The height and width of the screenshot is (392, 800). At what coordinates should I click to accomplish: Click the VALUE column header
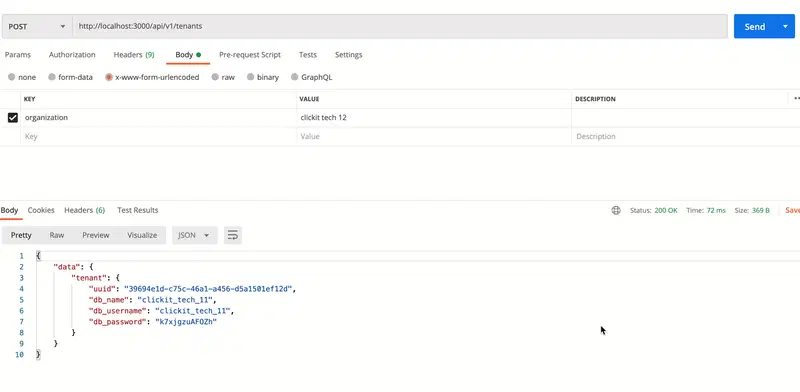coord(309,99)
